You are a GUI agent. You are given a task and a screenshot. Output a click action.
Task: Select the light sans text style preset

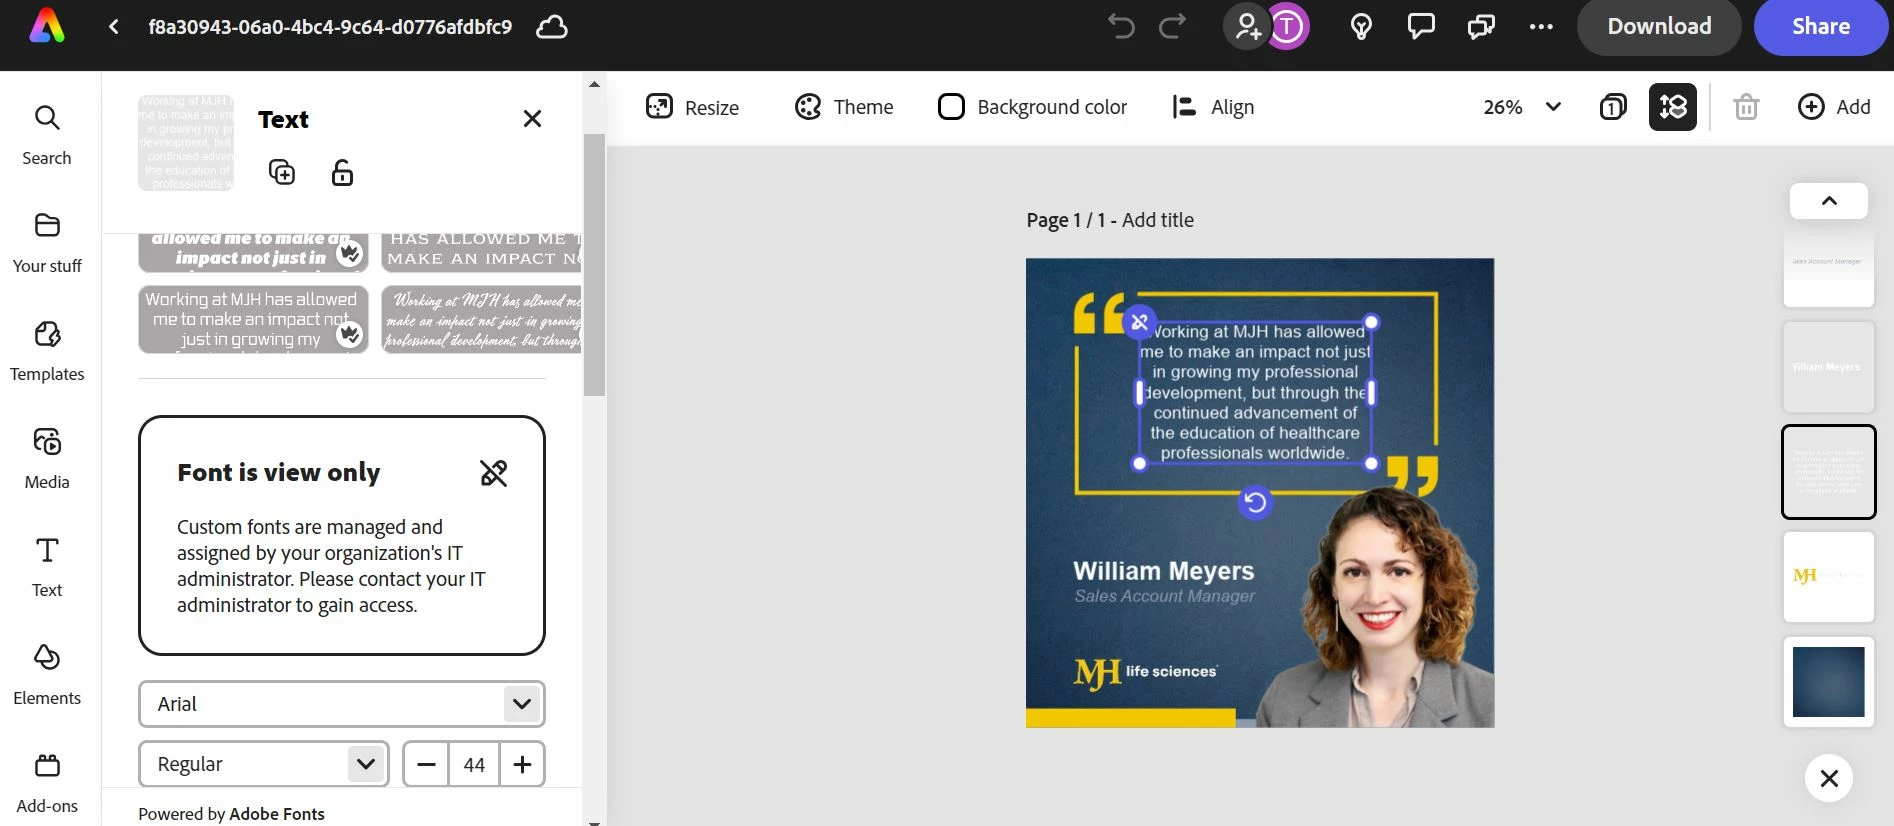tap(253, 319)
